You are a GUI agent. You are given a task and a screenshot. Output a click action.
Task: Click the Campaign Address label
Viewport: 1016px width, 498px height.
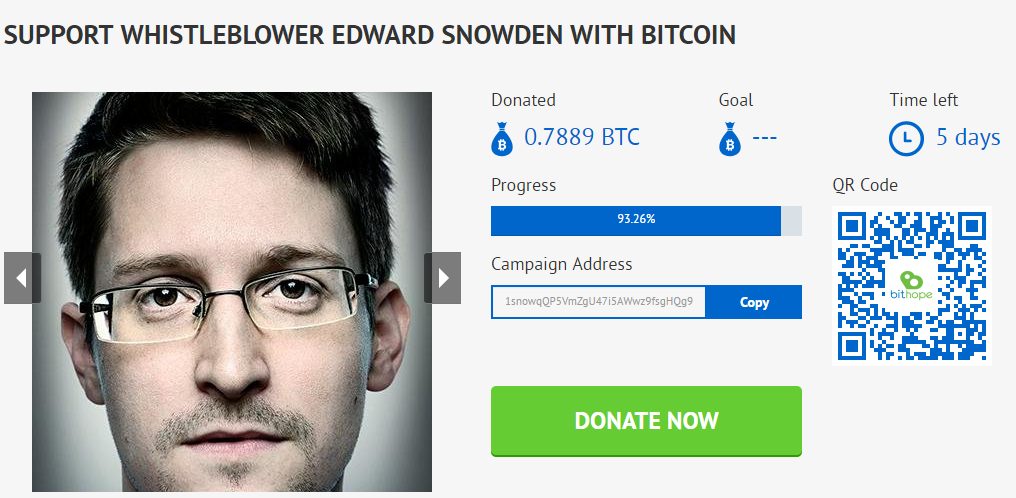tap(562, 264)
